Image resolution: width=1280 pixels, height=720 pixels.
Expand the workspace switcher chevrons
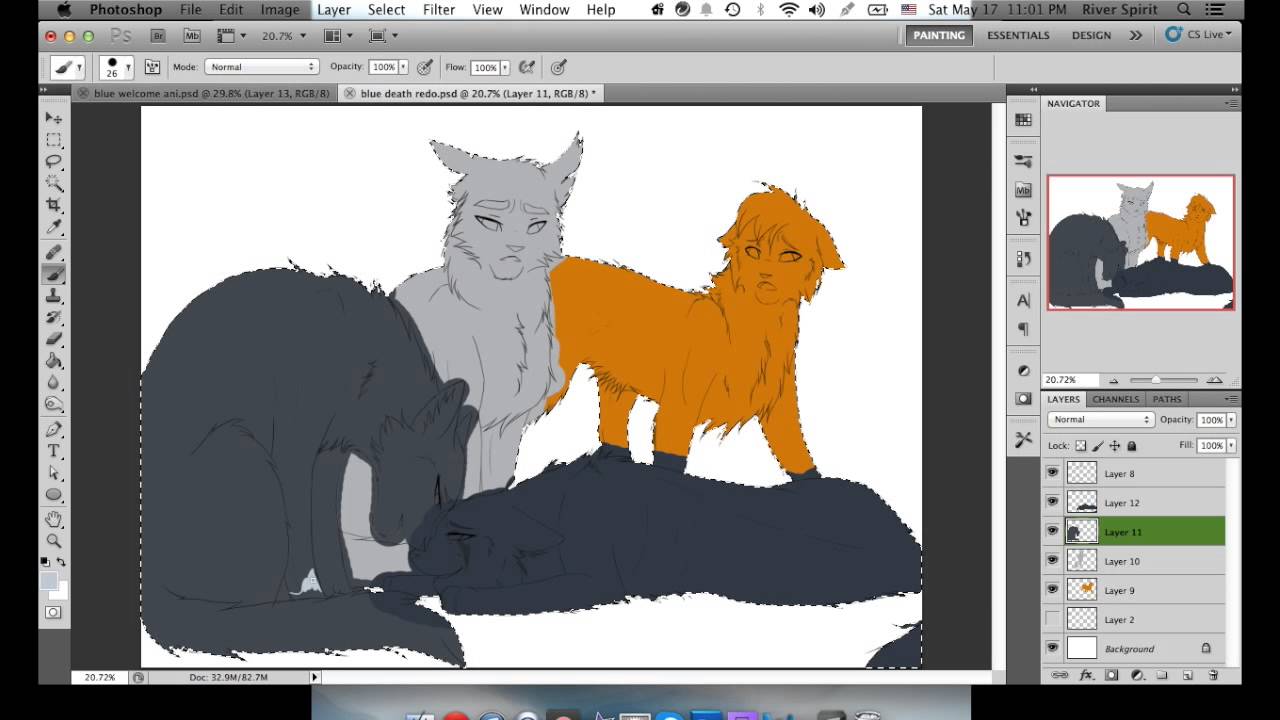(1136, 35)
